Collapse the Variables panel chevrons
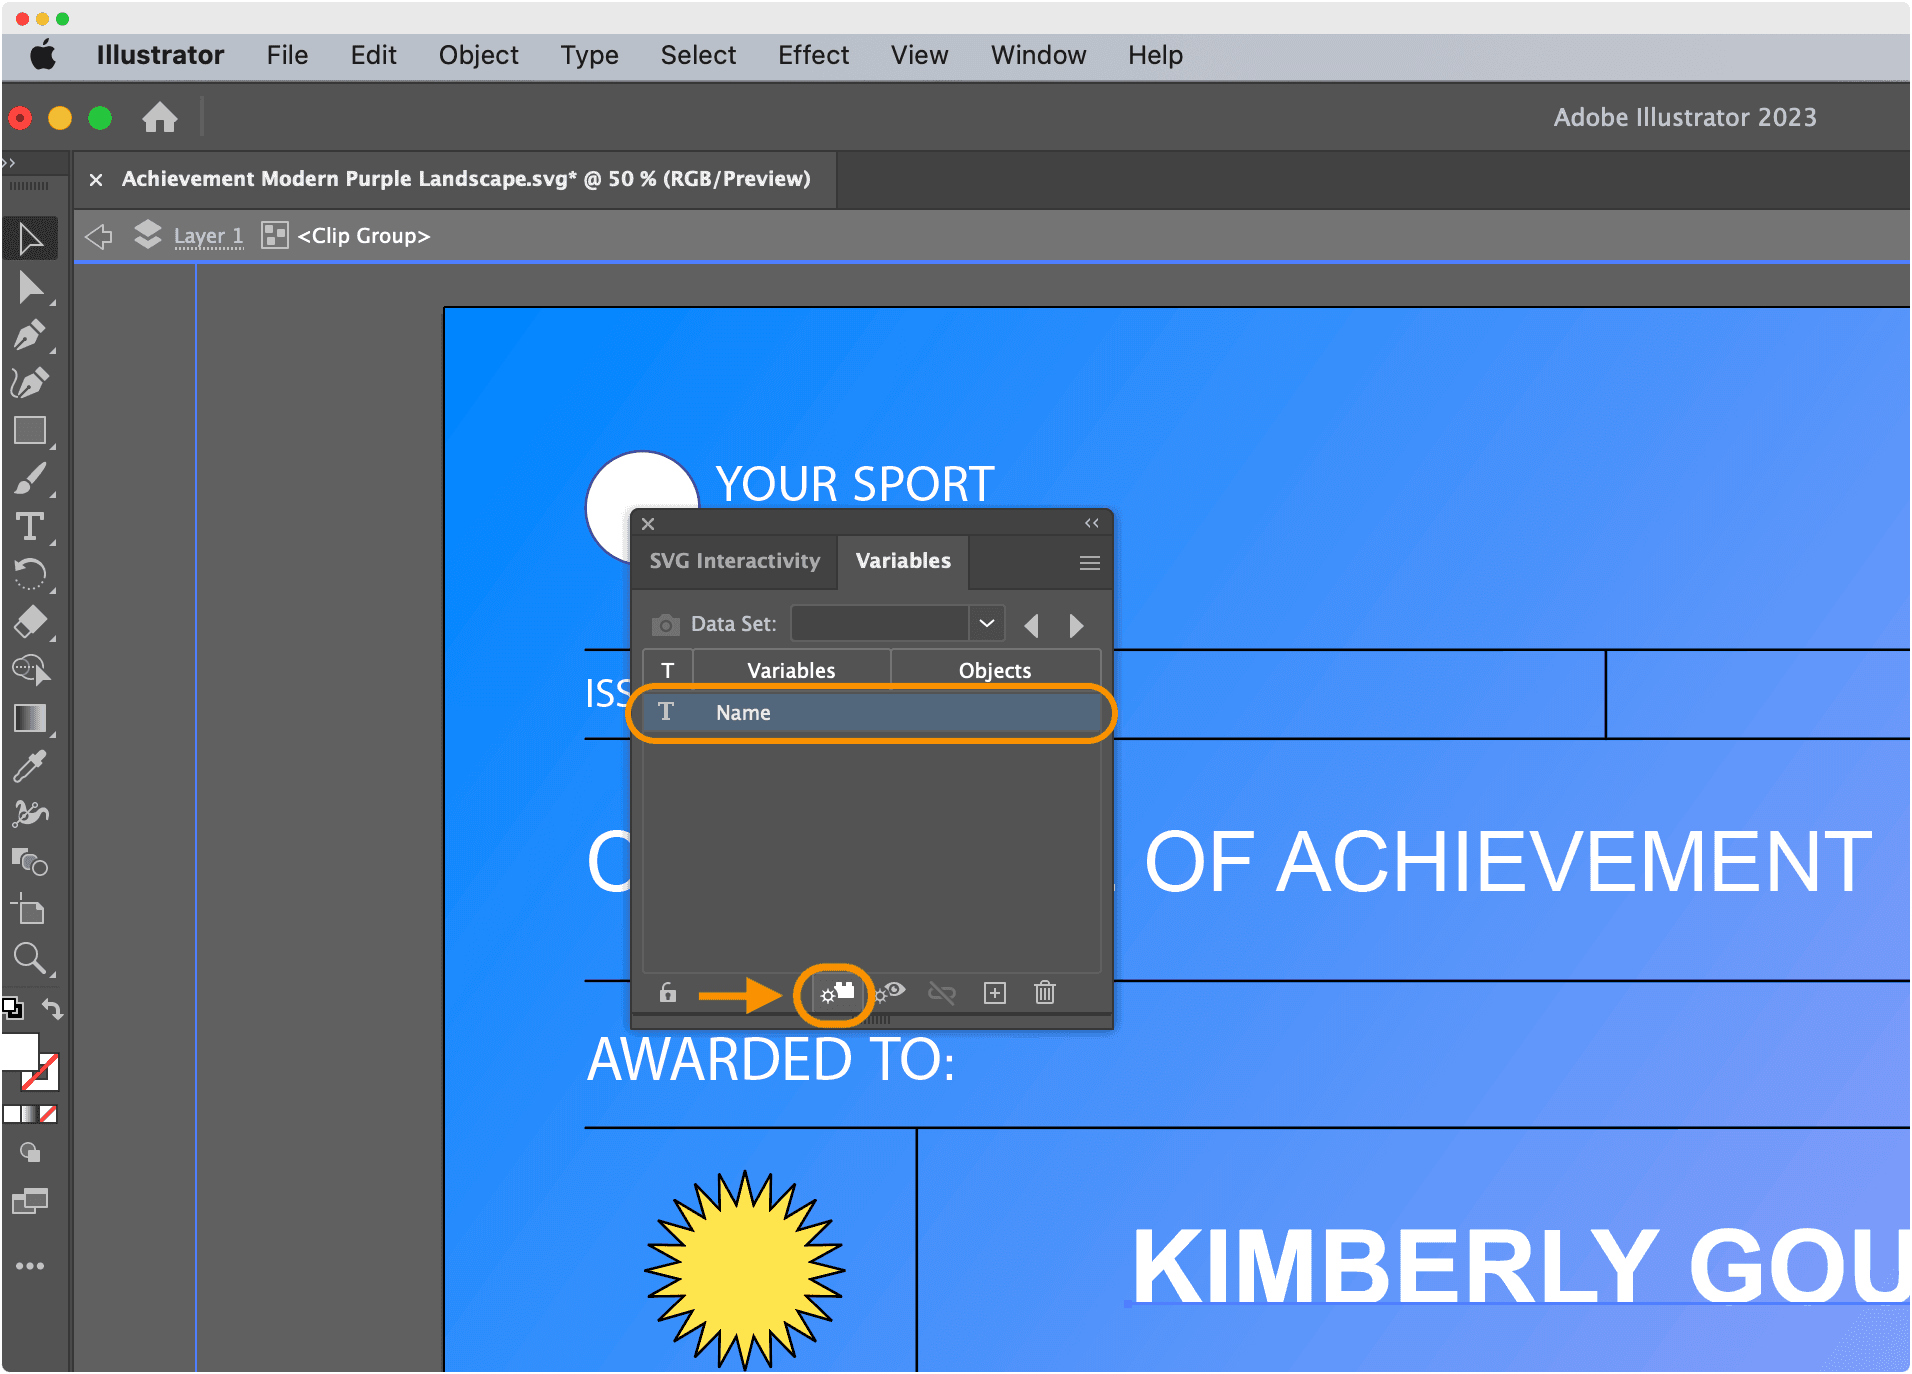The height and width of the screenshot is (1374, 1912). [x=1092, y=523]
